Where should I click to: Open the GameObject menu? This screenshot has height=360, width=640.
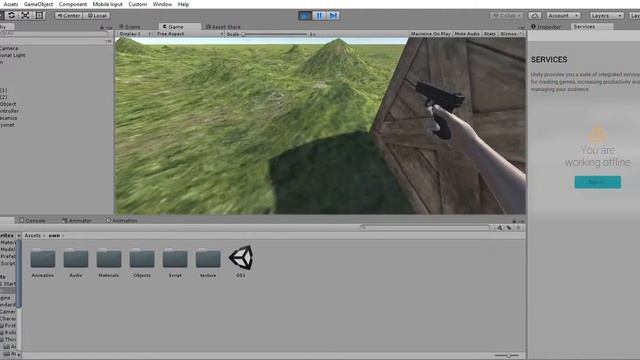coord(38,4)
